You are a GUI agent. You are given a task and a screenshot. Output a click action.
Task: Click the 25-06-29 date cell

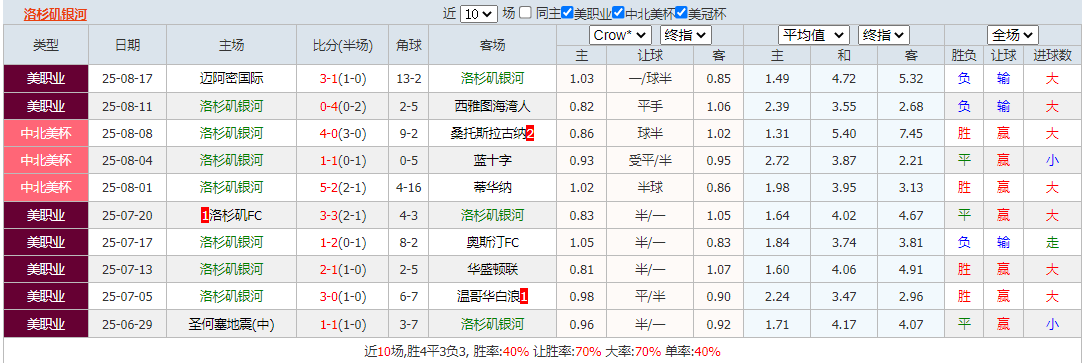[127, 324]
